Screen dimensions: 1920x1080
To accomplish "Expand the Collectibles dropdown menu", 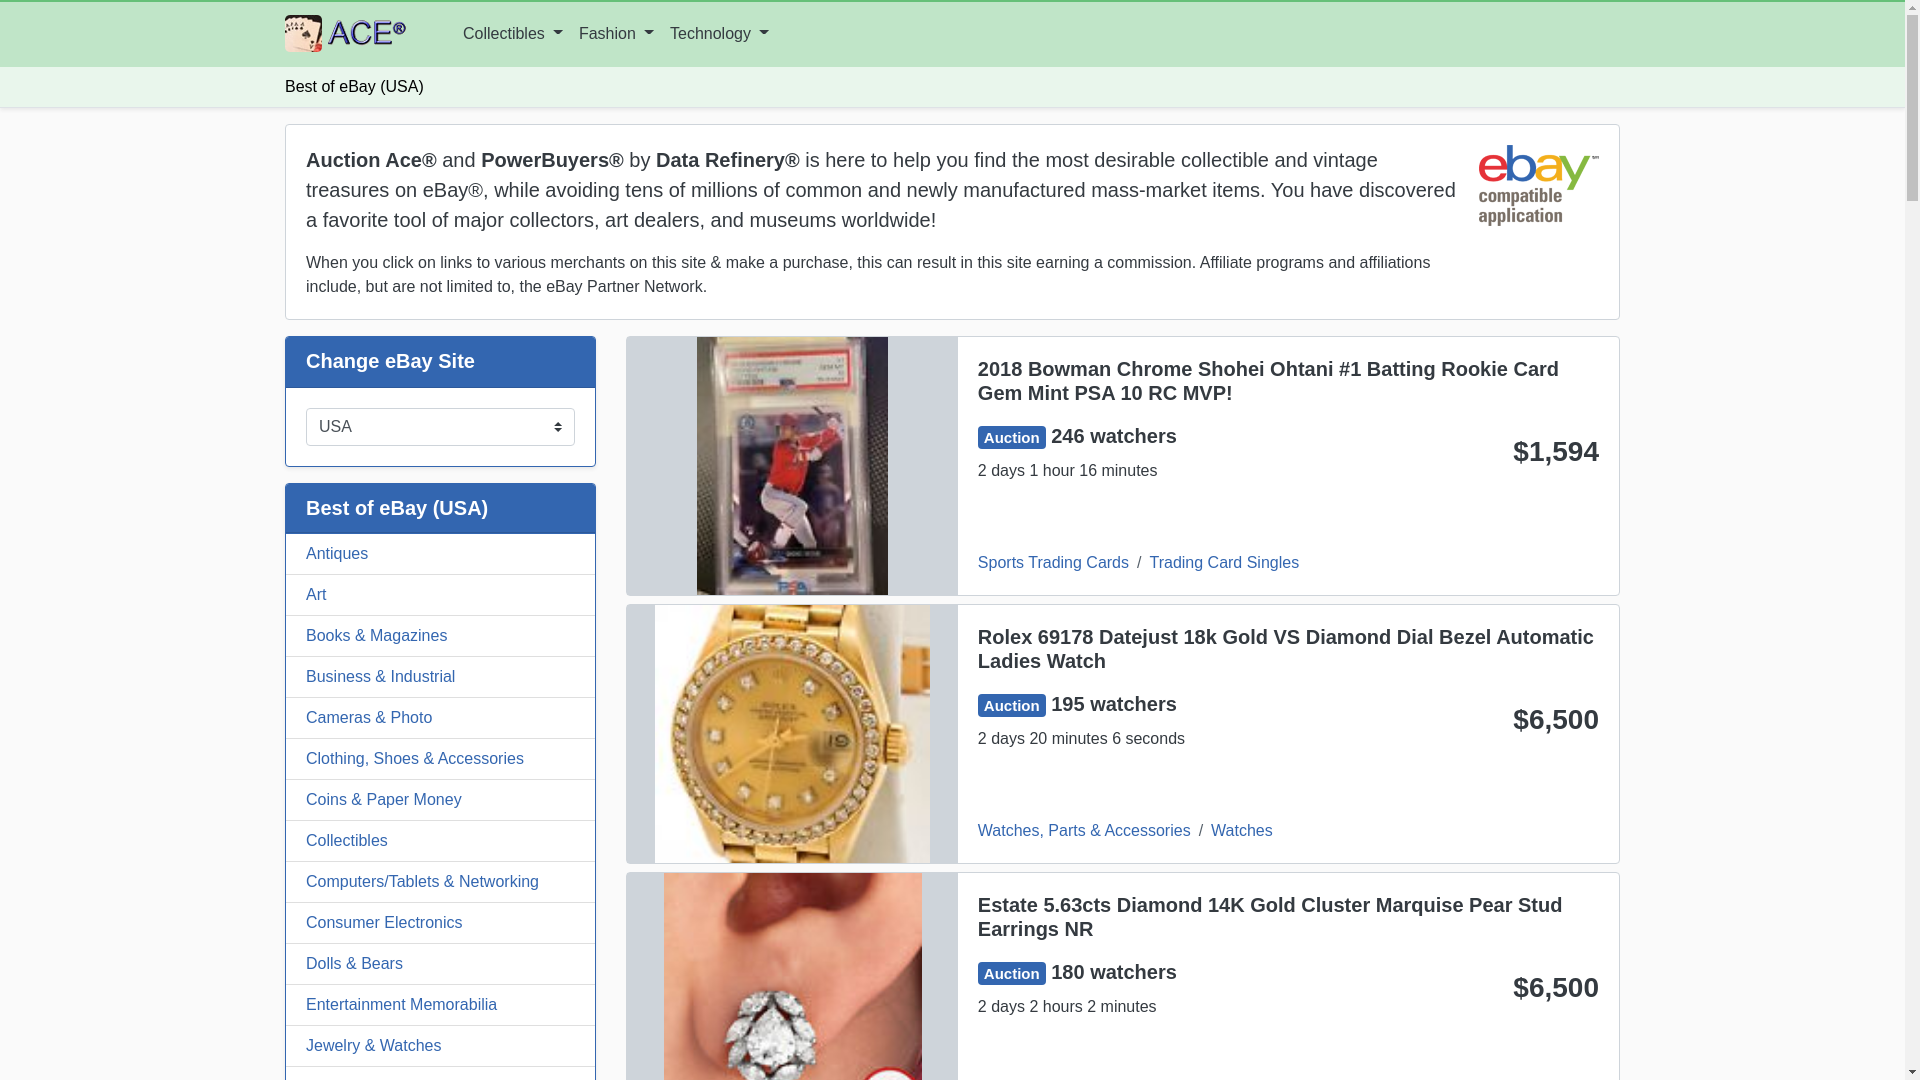I will coord(512,34).
